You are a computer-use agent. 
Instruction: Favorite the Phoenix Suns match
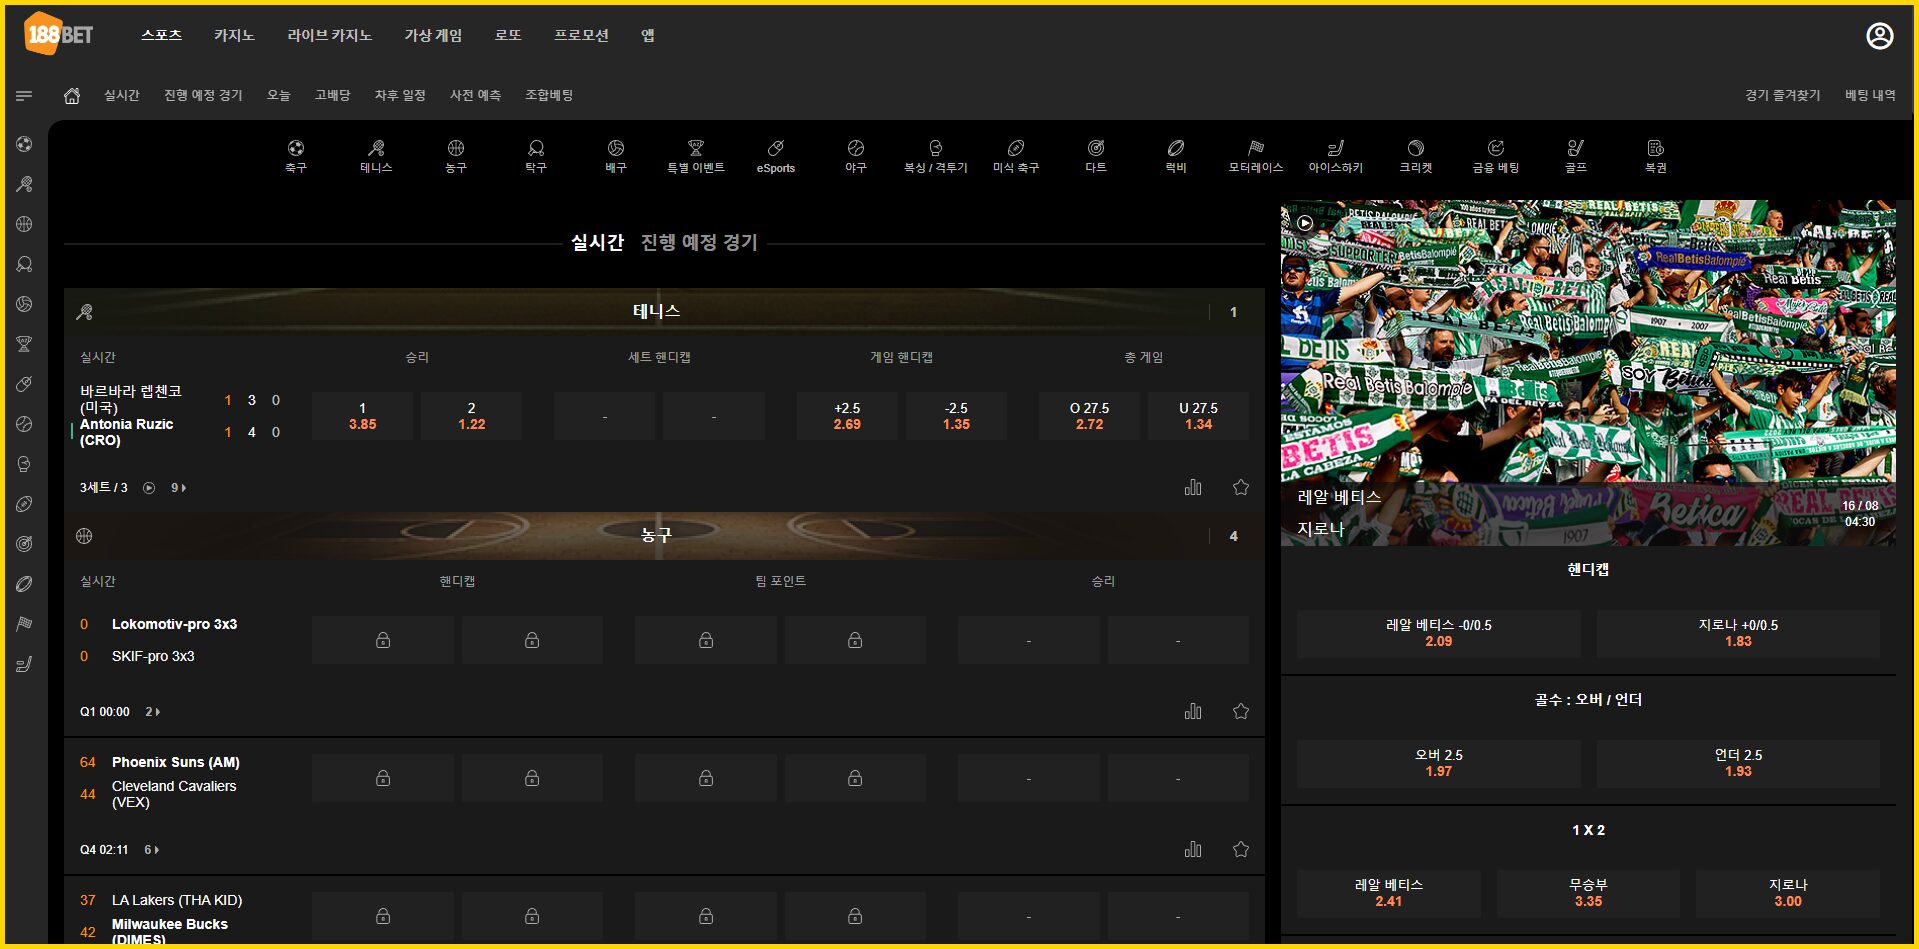coord(1241,849)
